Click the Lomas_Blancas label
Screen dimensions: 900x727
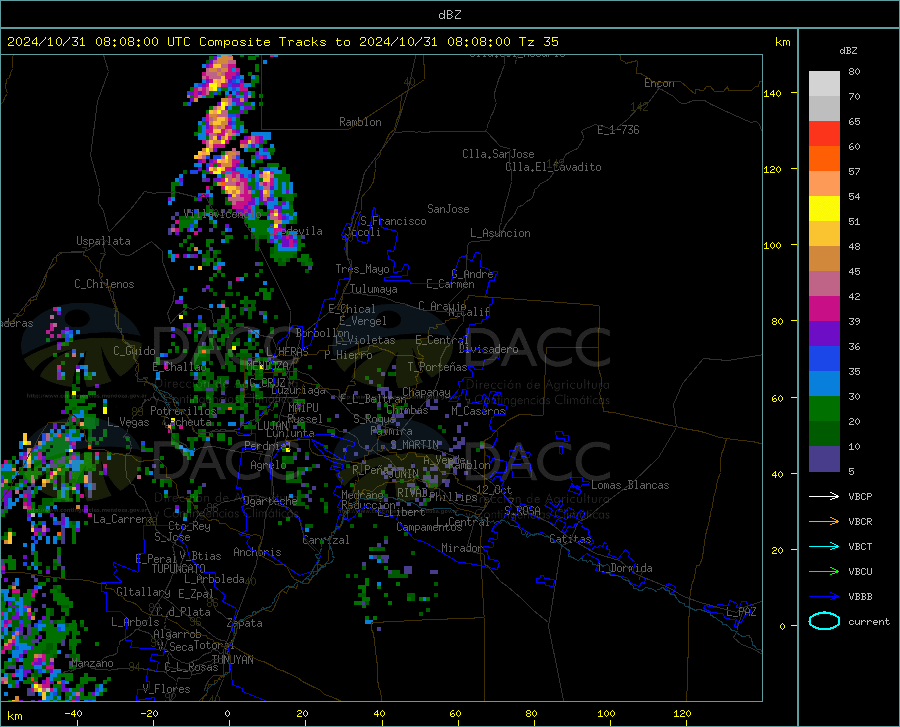[x=630, y=485]
